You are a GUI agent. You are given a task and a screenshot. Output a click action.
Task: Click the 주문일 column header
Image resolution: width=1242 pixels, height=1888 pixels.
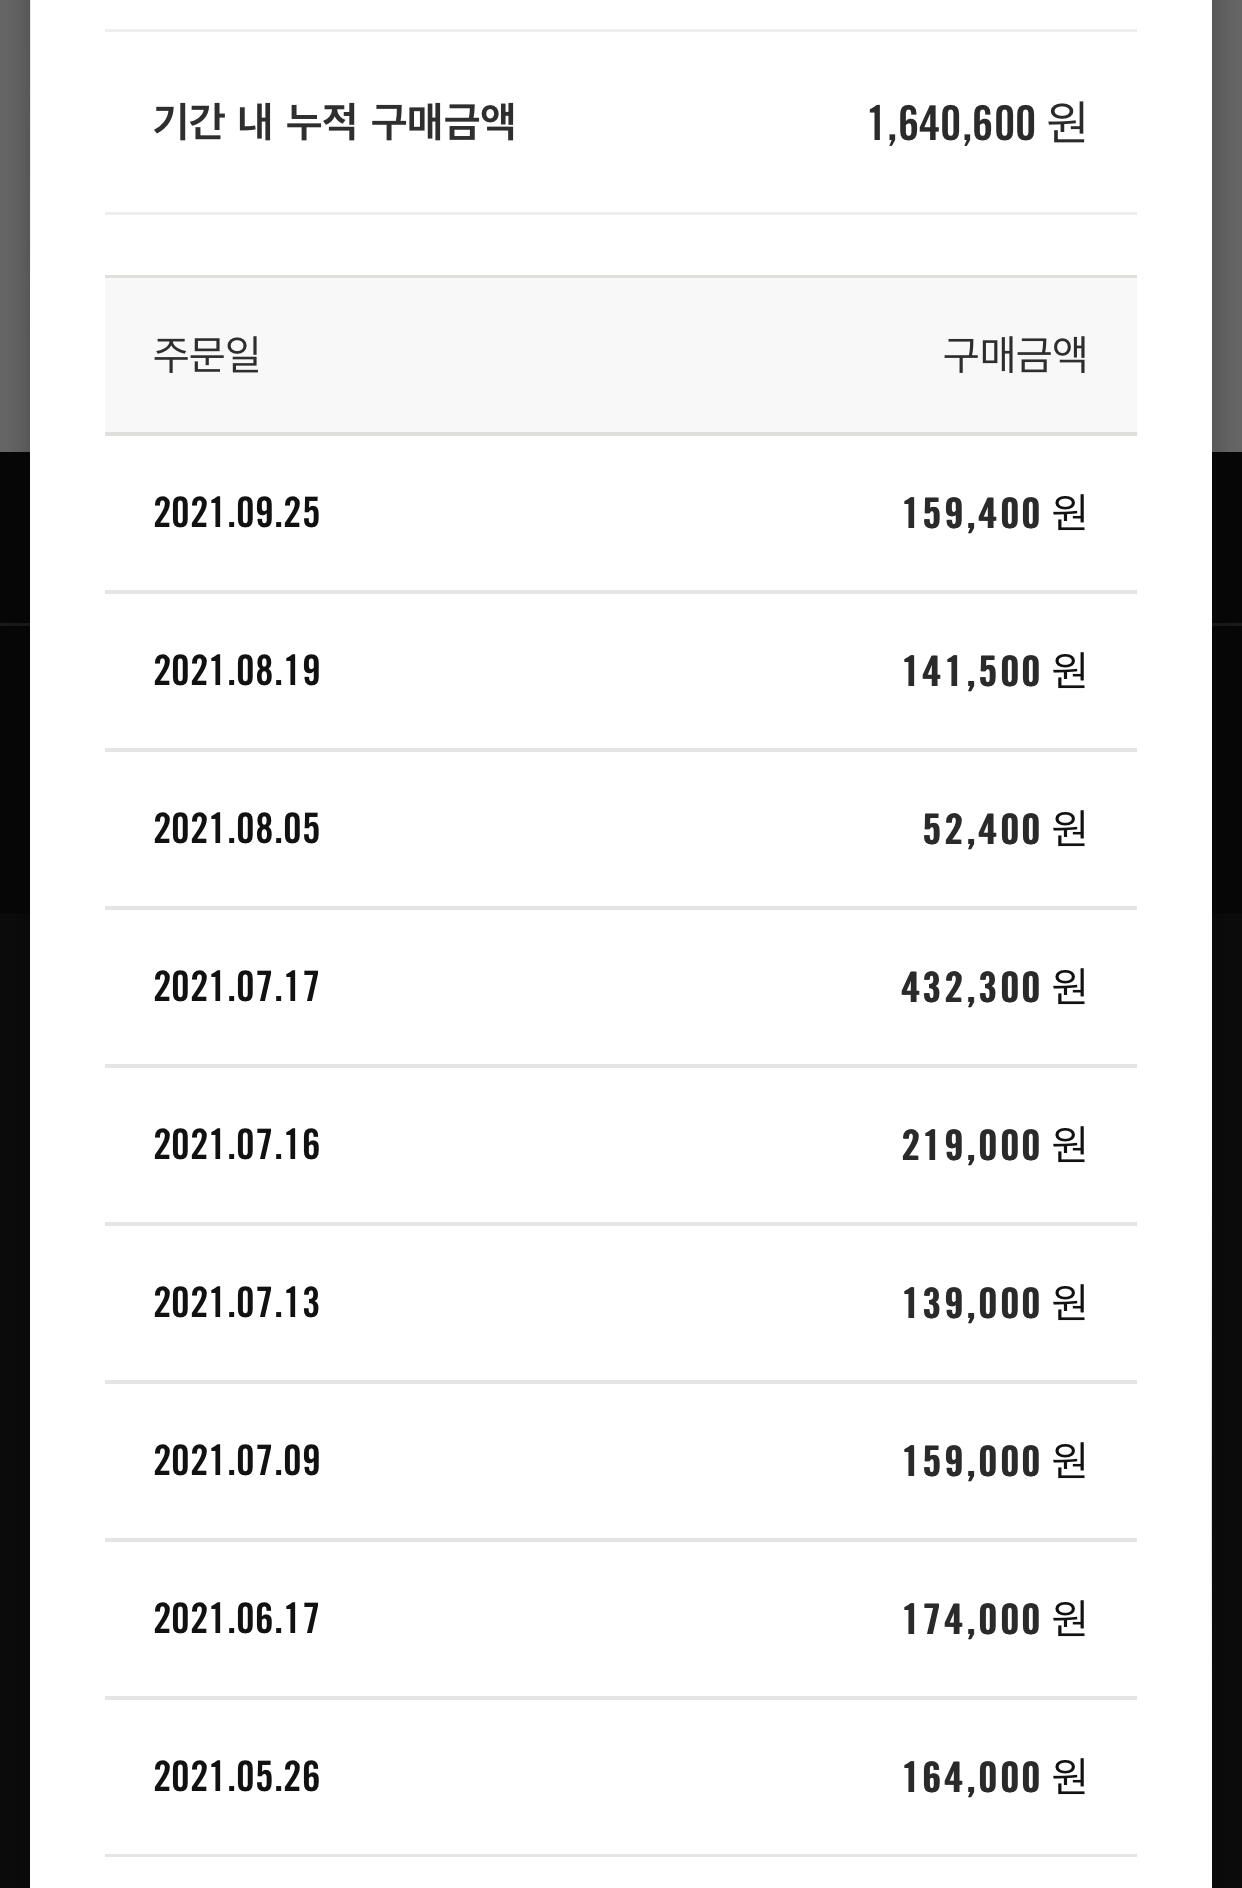coord(207,355)
